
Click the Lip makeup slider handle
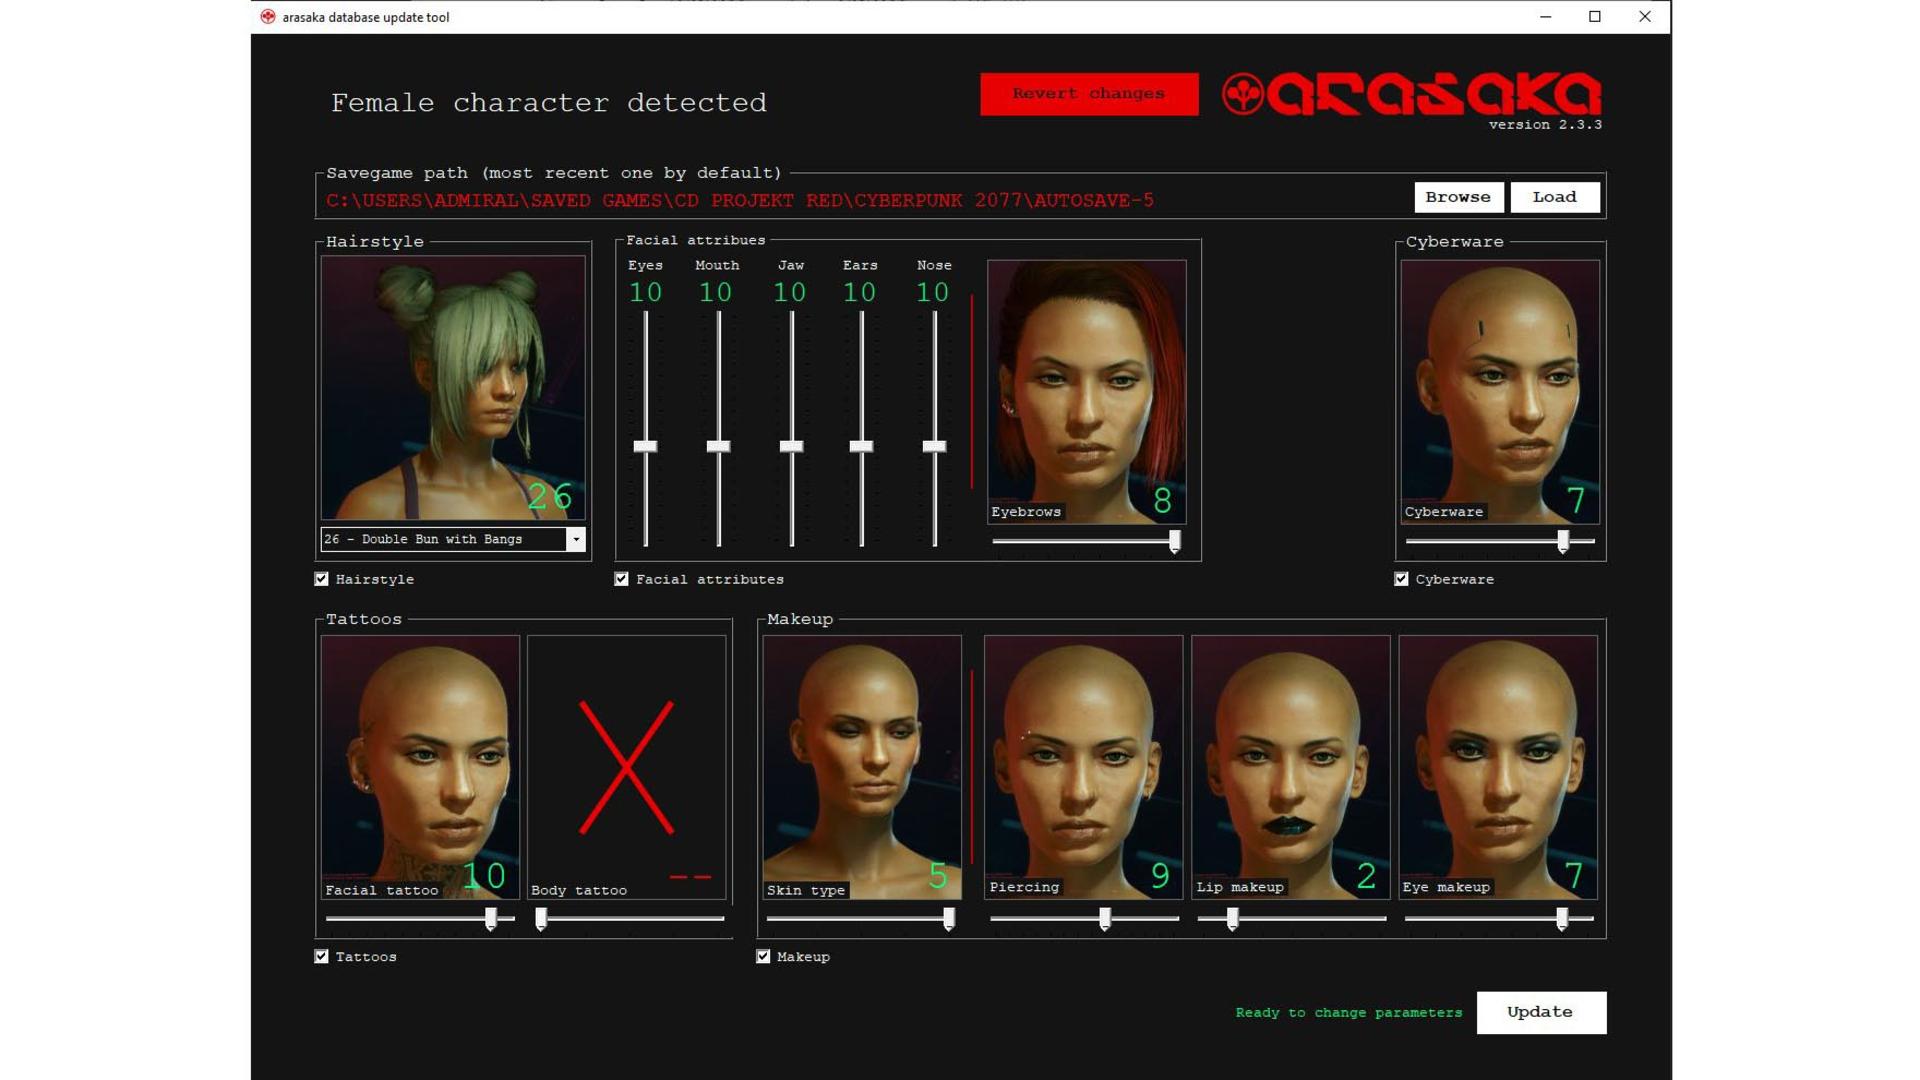click(x=1233, y=919)
